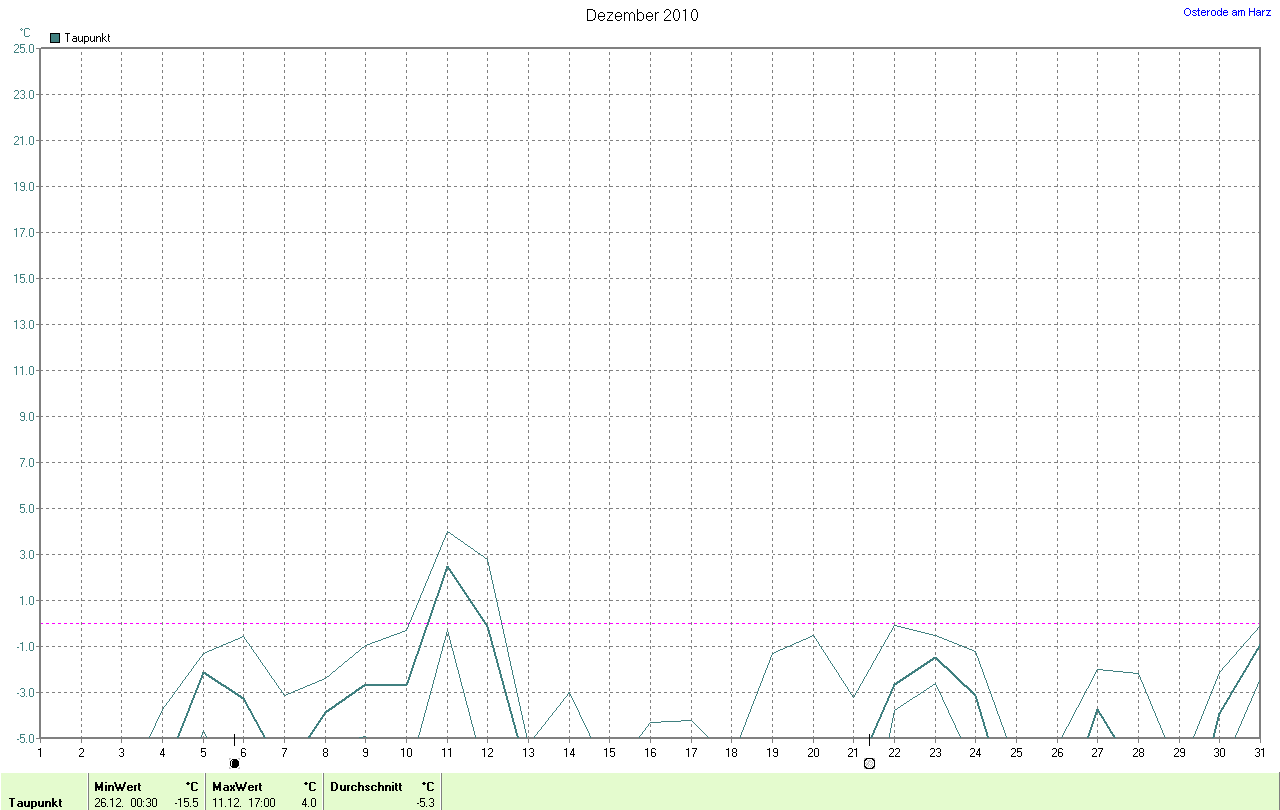
Task: Select the Taupunkt legend label
Action: click(87, 38)
